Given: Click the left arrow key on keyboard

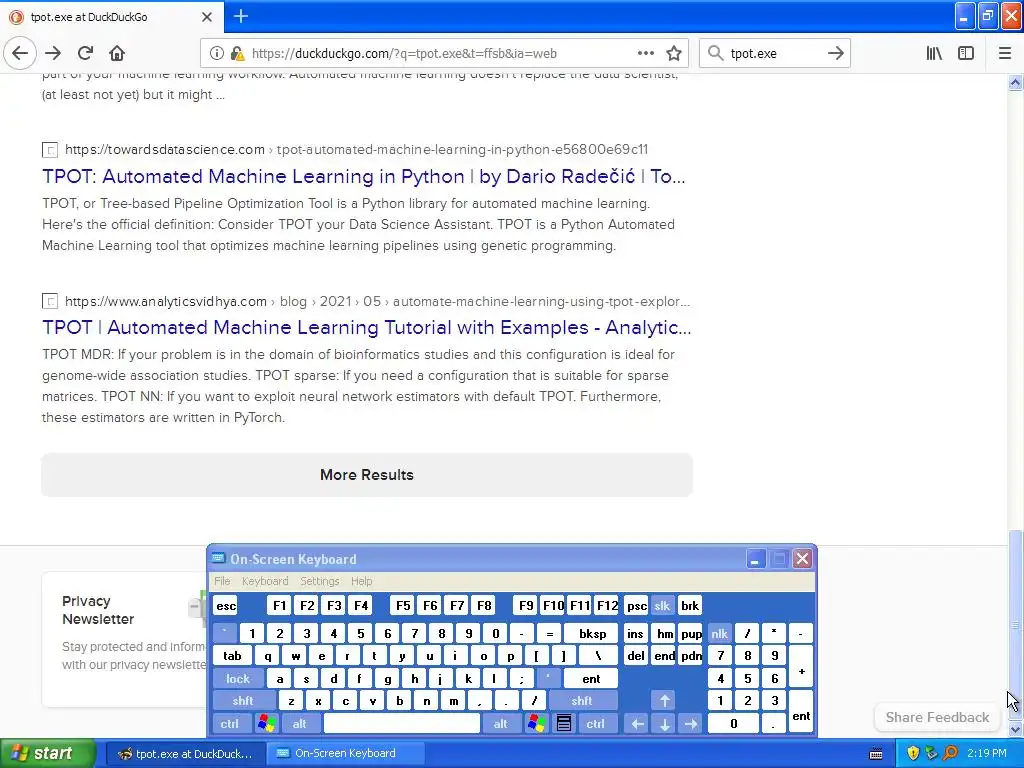Looking at the screenshot, I should tap(637, 723).
